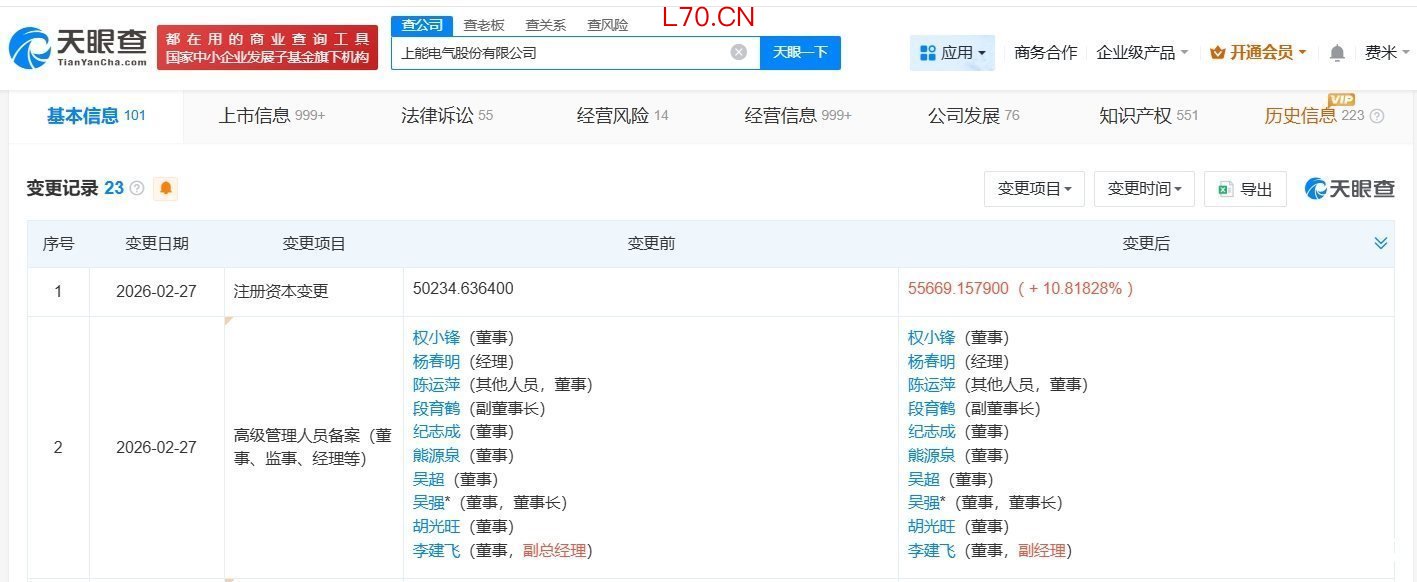Image resolution: width=1417 pixels, height=582 pixels.
Task: Select the 公司发展 tab
Action: click(974, 116)
